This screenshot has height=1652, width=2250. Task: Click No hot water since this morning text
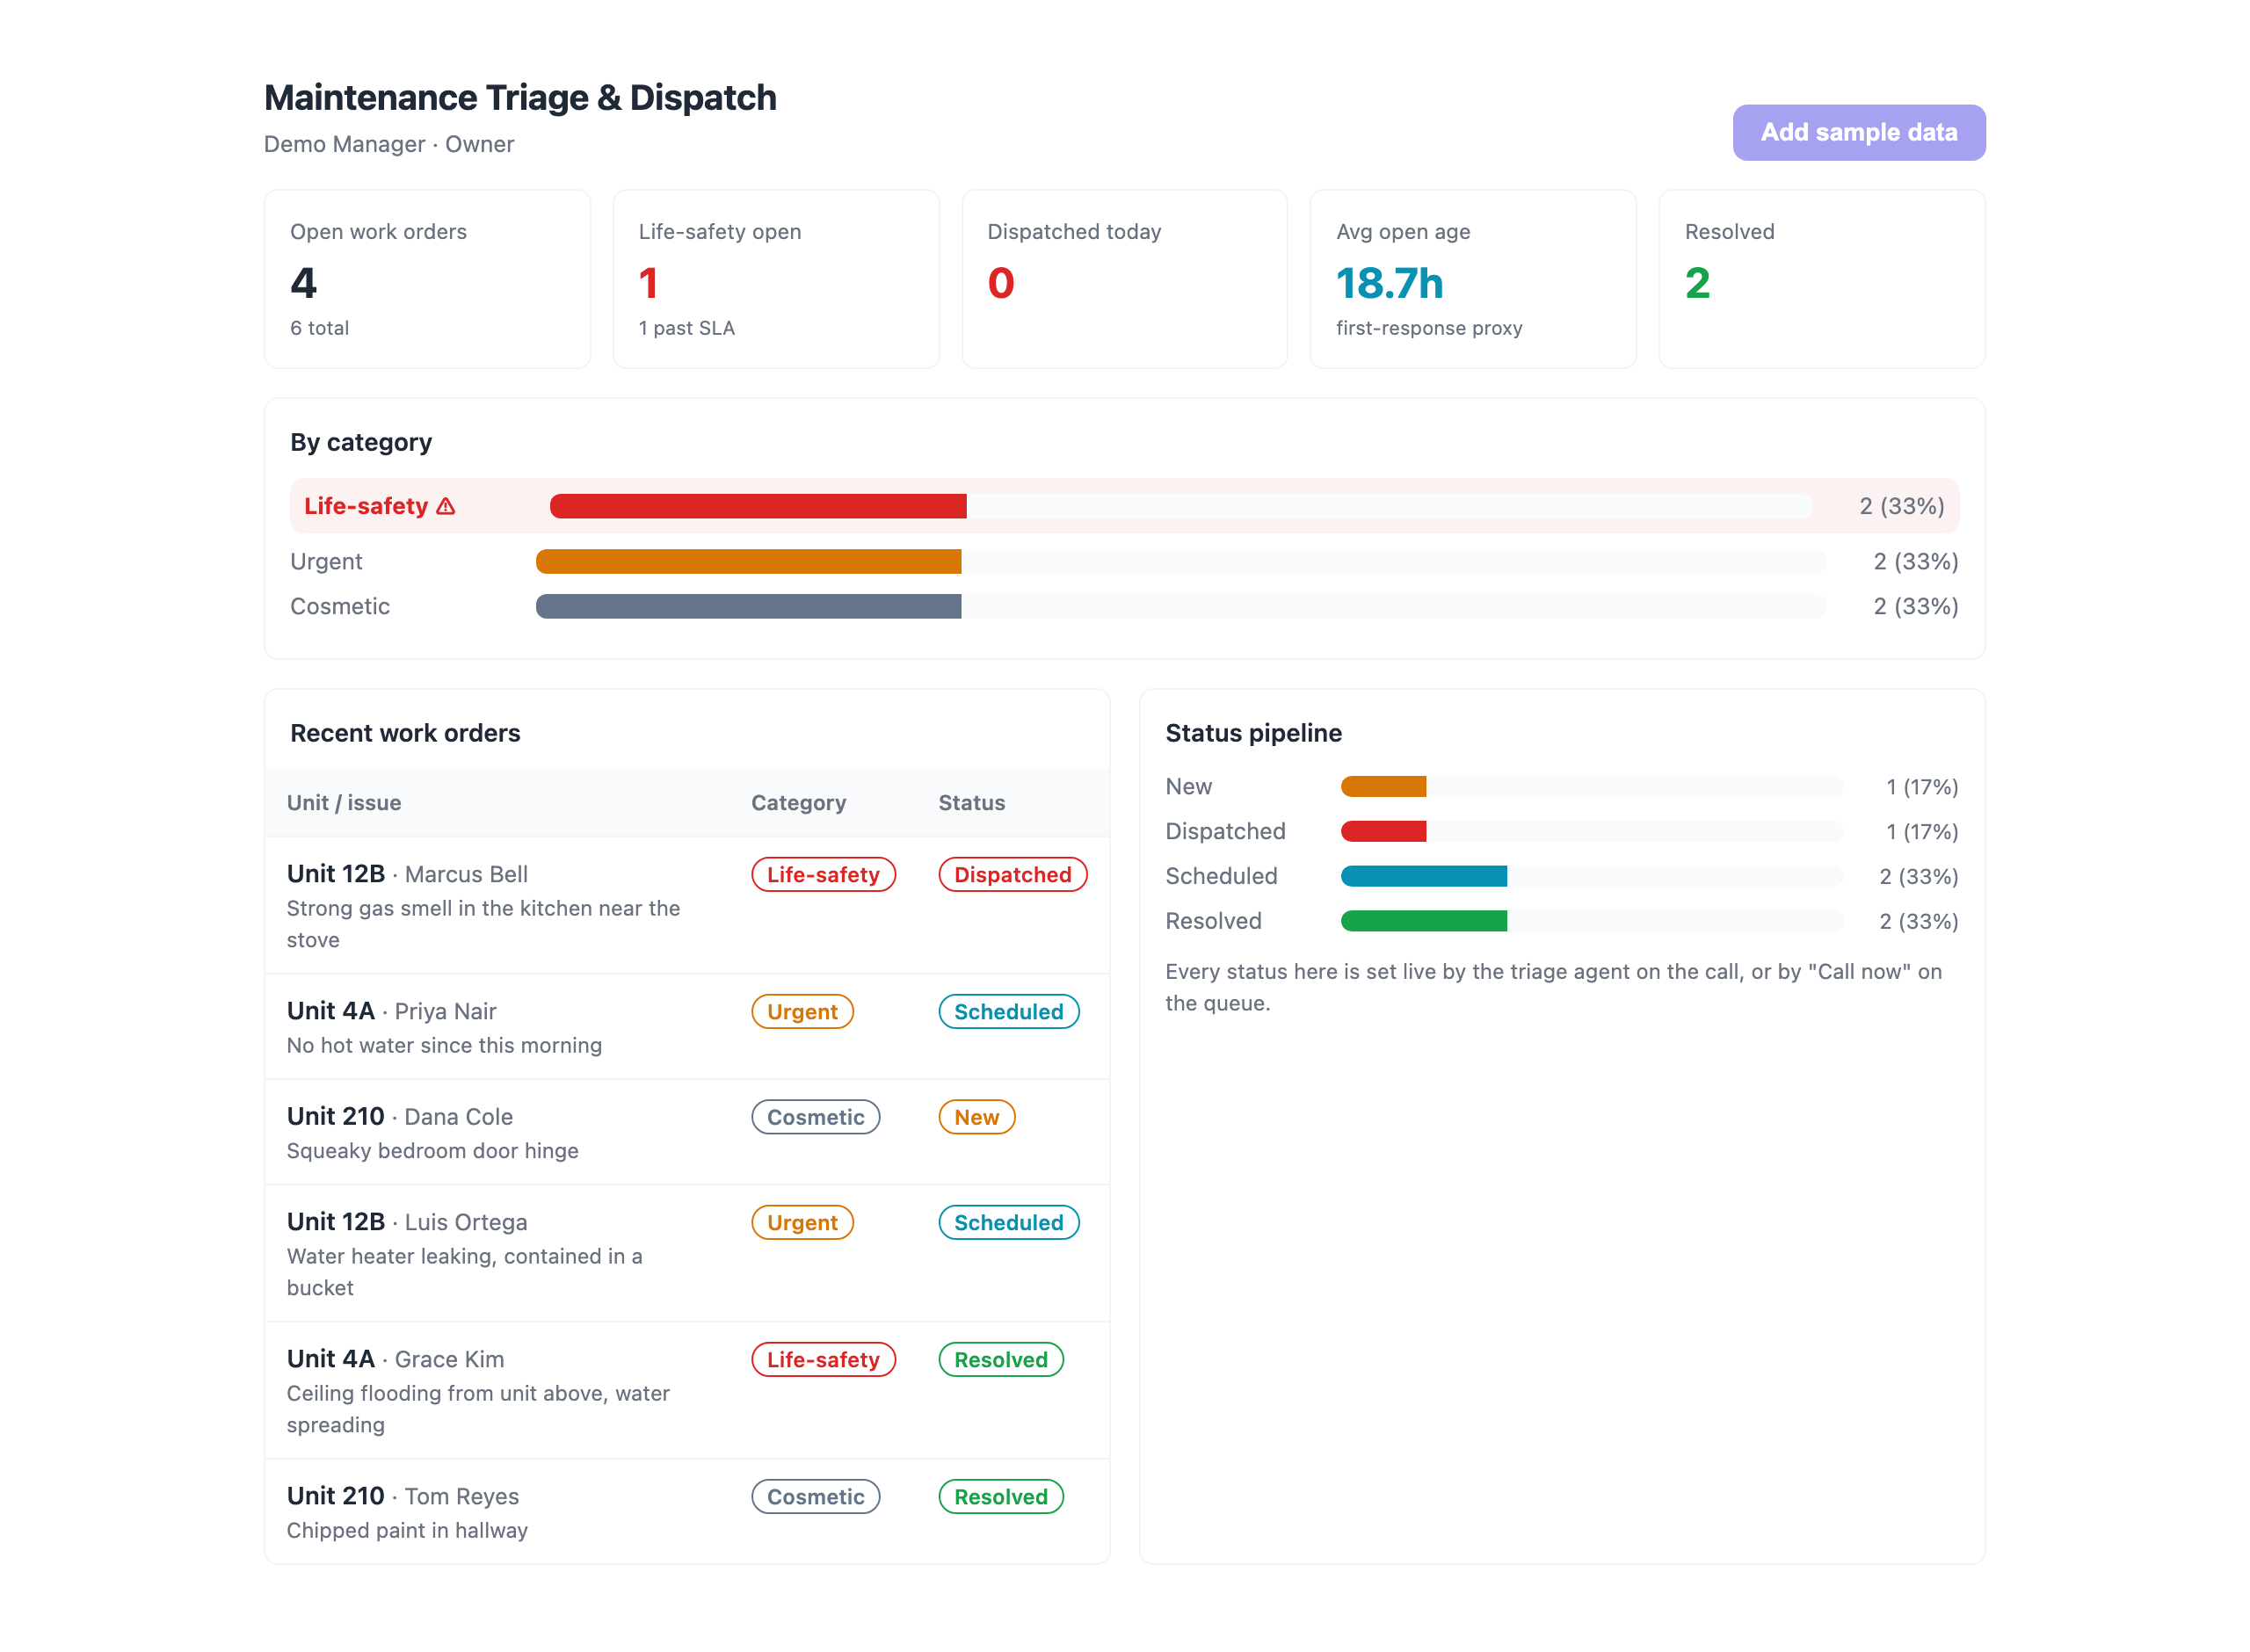click(x=444, y=1045)
